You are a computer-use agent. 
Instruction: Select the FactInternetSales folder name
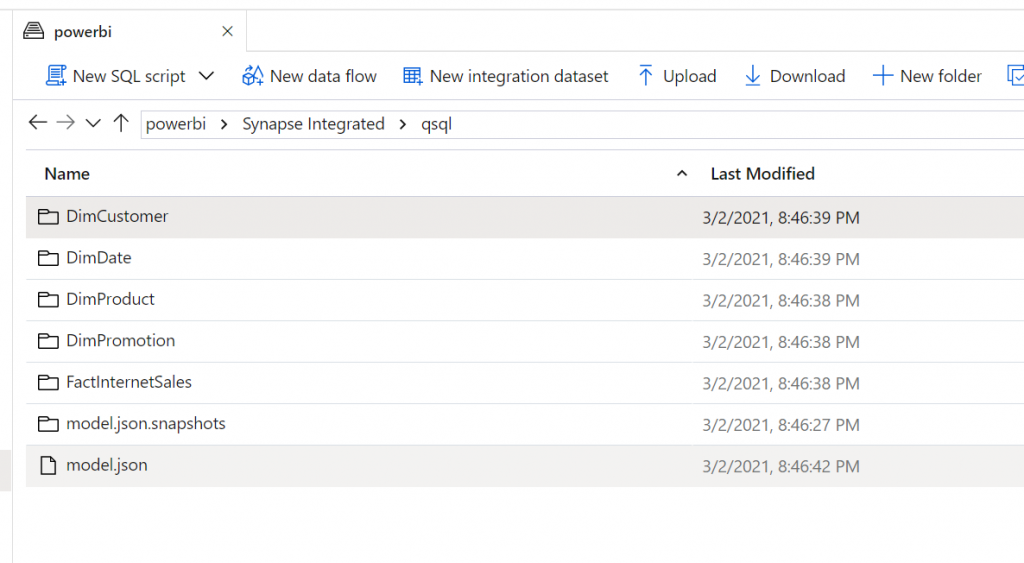[x=129, y=382]
